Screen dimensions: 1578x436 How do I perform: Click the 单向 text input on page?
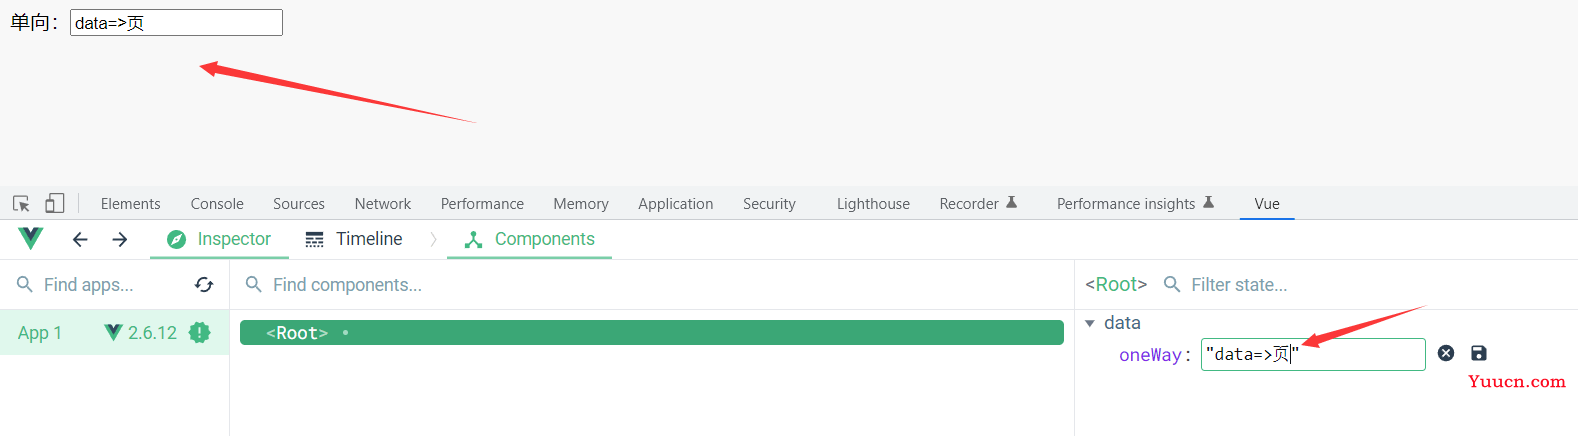tap(176, 22)
